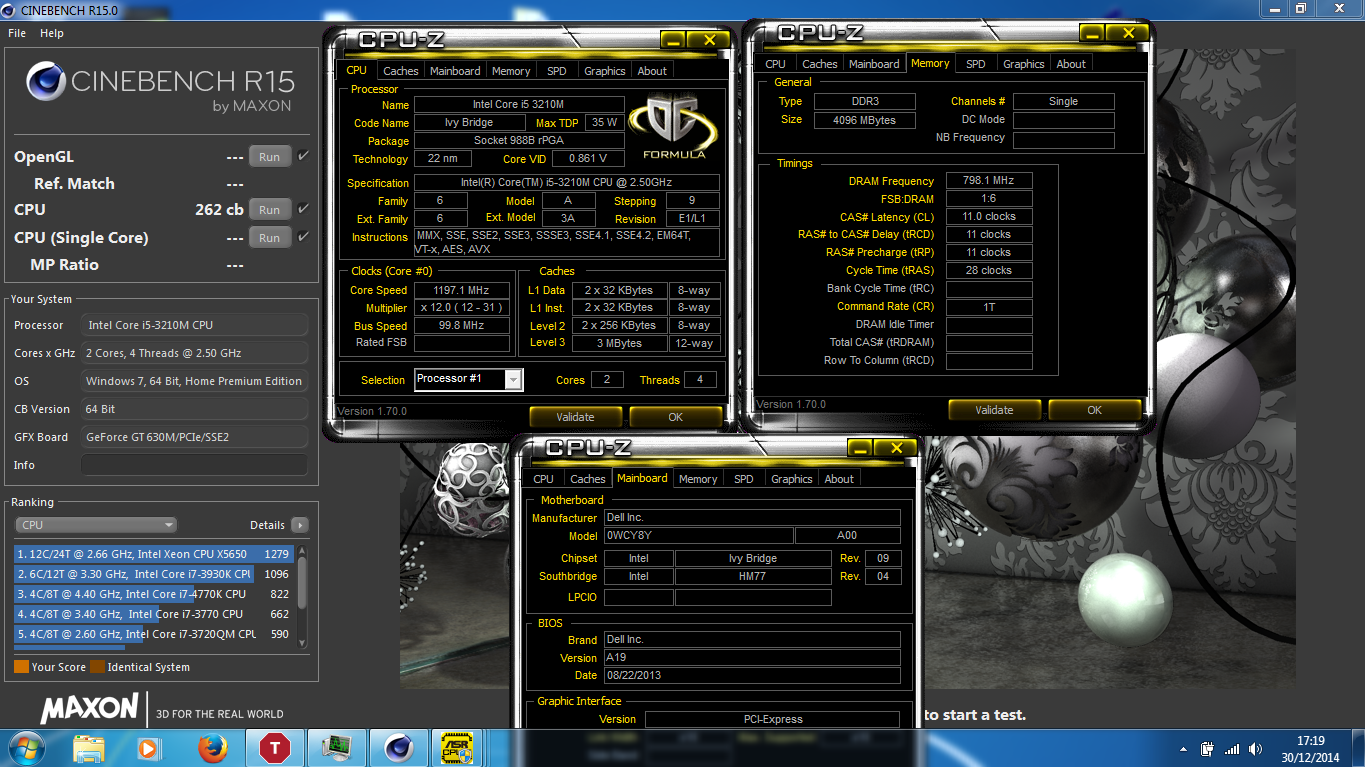Open Windows Explorer from the taskbar
This screenshot has height=767, width=1365.
[x=89, y=747]
